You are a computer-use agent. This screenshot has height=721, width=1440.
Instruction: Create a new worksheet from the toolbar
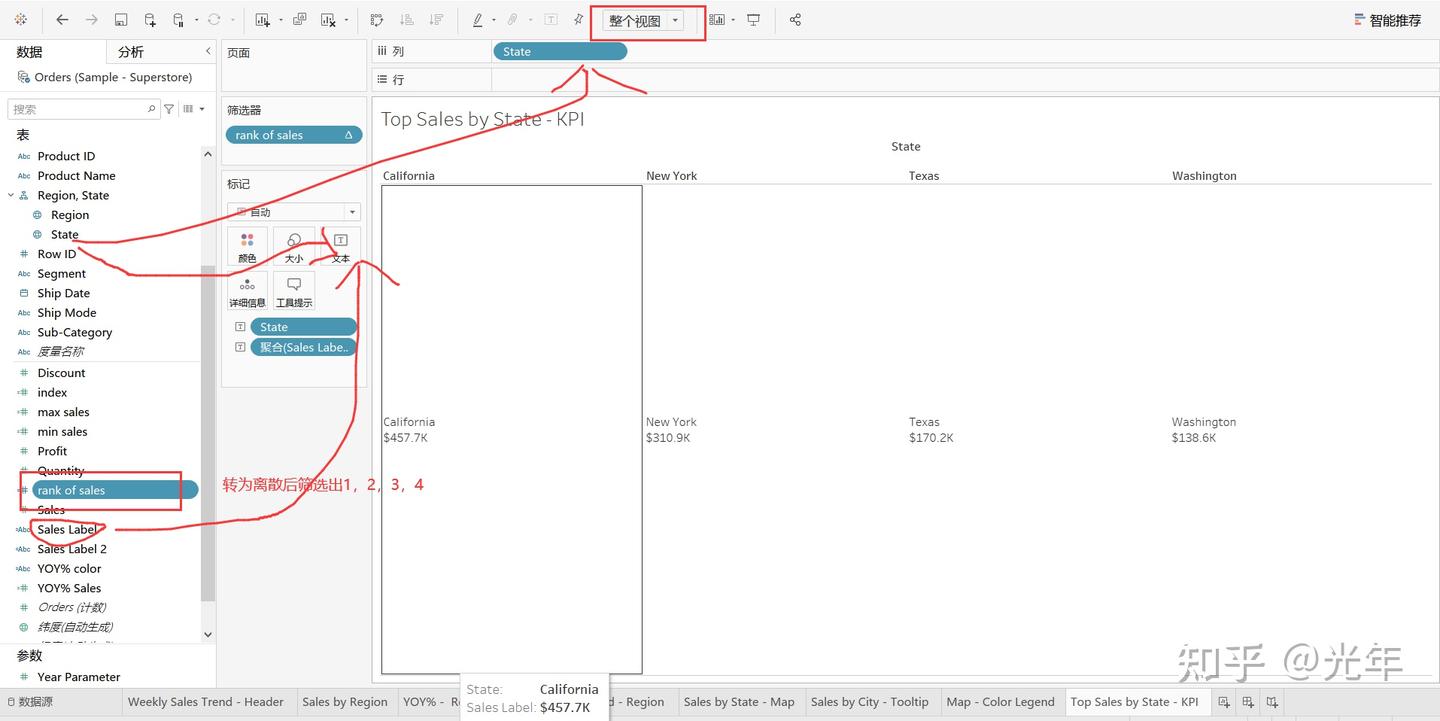click(x=263, y=20)
